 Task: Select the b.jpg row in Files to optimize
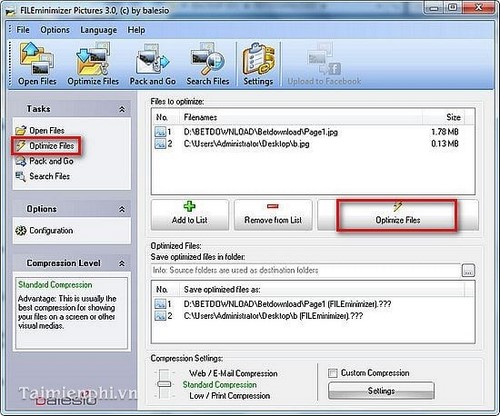pyautogui.click(x=313, y=144)
